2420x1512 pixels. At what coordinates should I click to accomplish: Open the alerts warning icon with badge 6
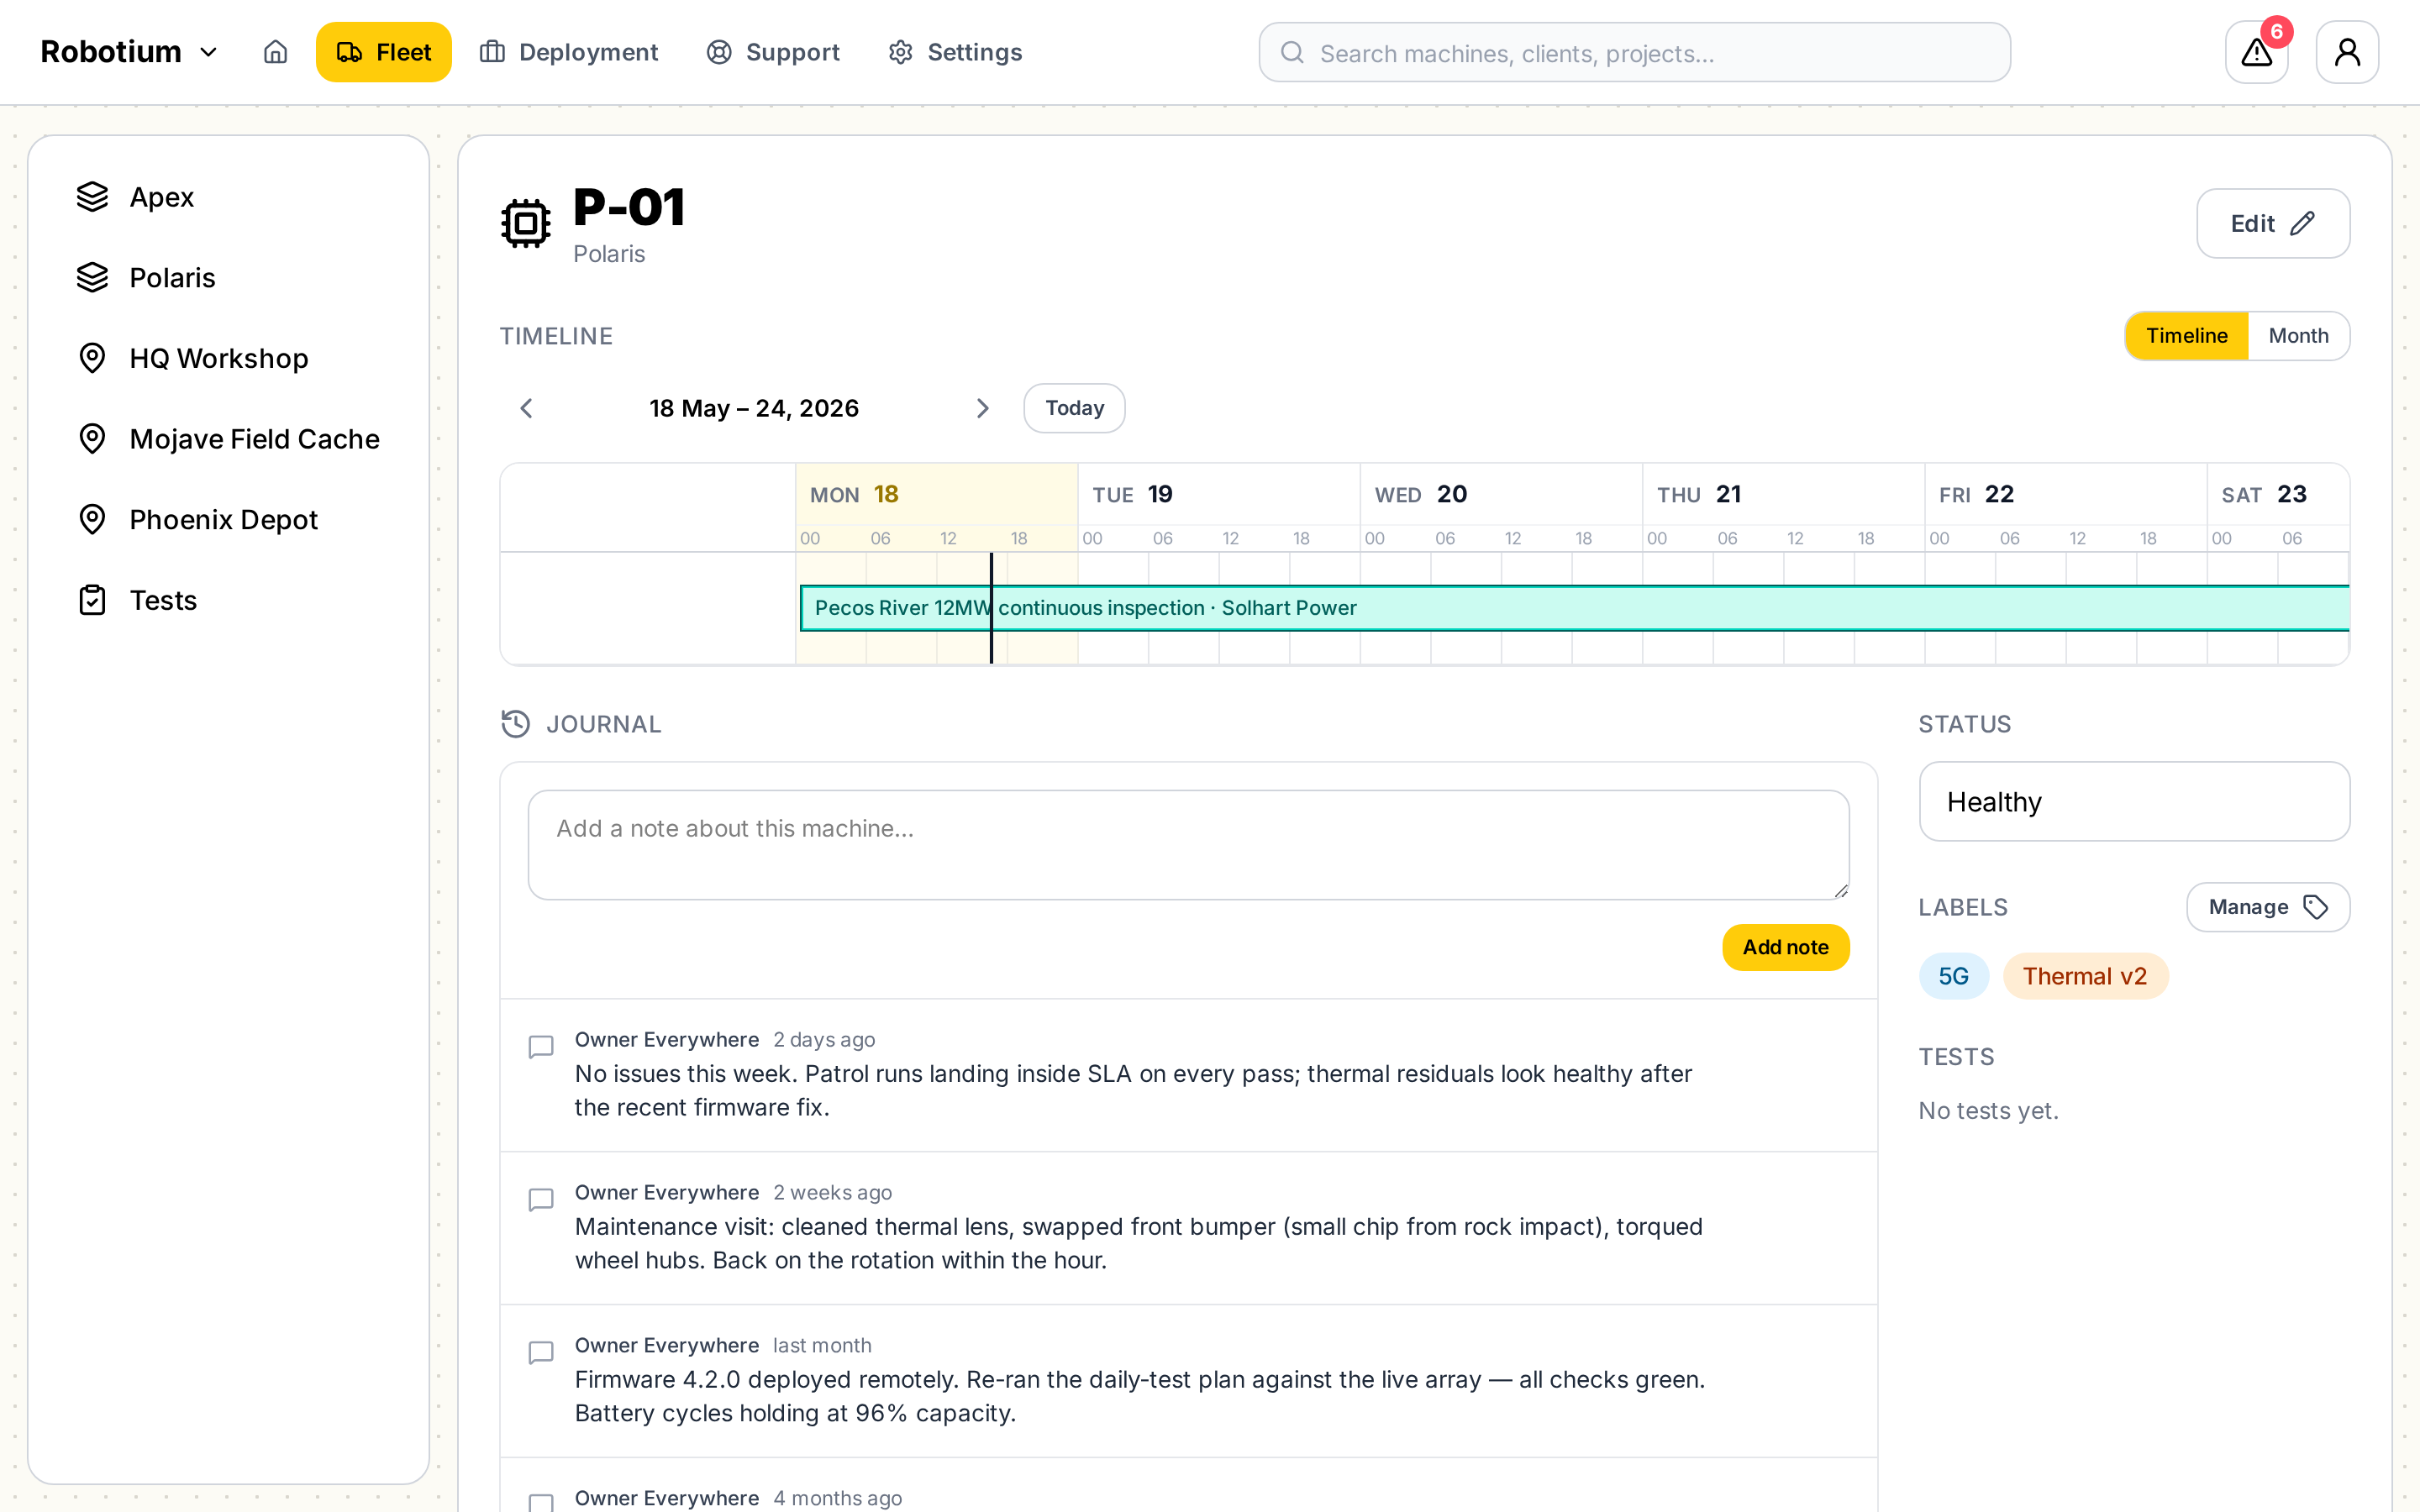click(x=2256, y=52)
